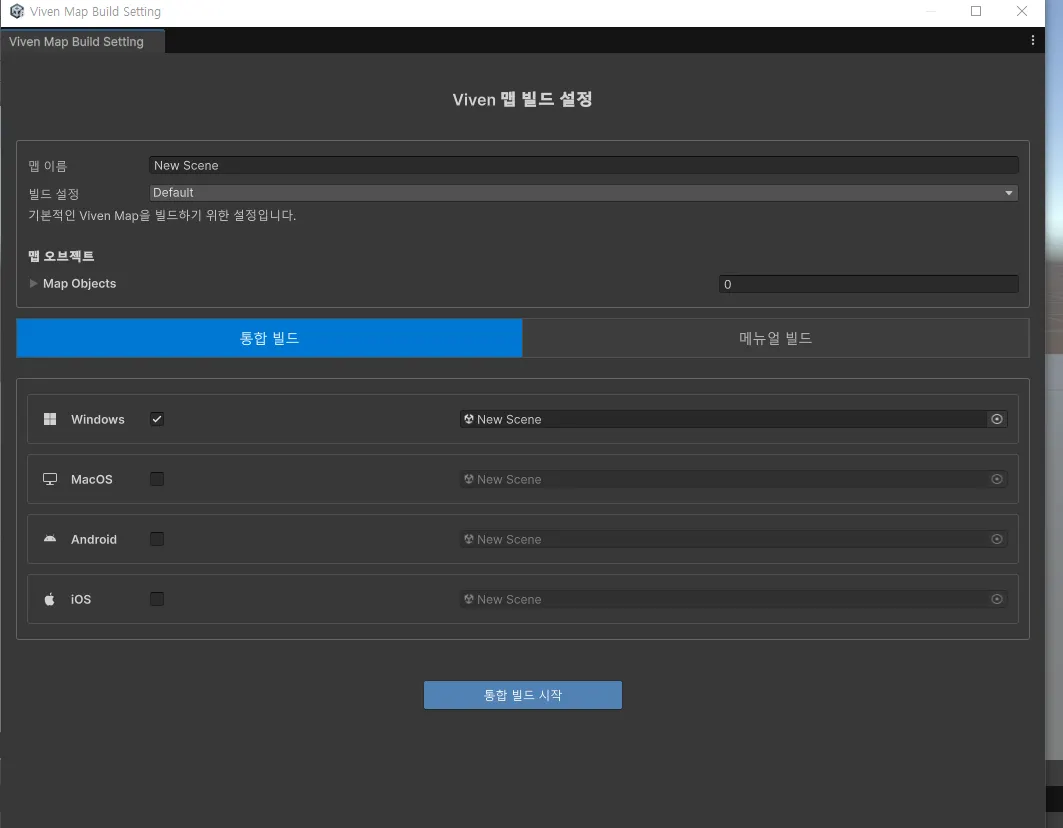Uncheck the Windows build checkbox
The width and height of the screenshot is (1063, 828).
157,419
